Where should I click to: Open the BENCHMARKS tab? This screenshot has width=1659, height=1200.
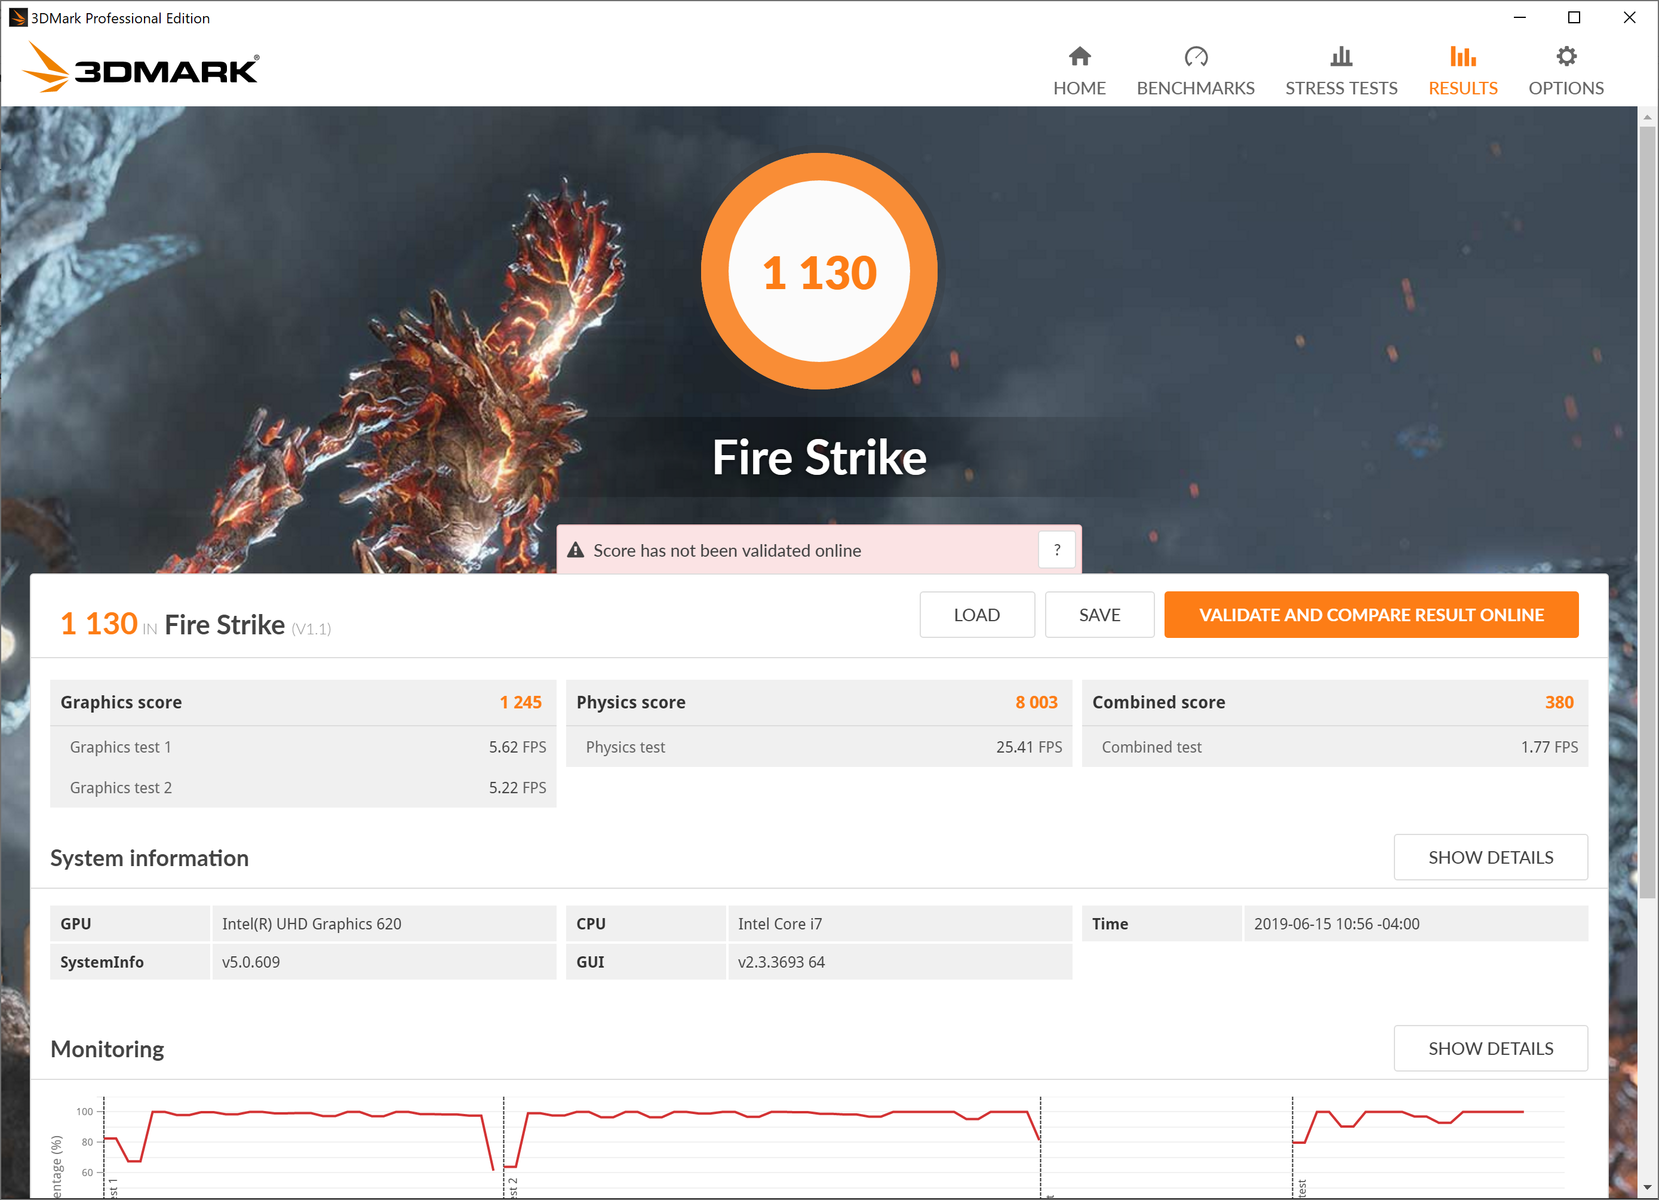click(1195, 72)
